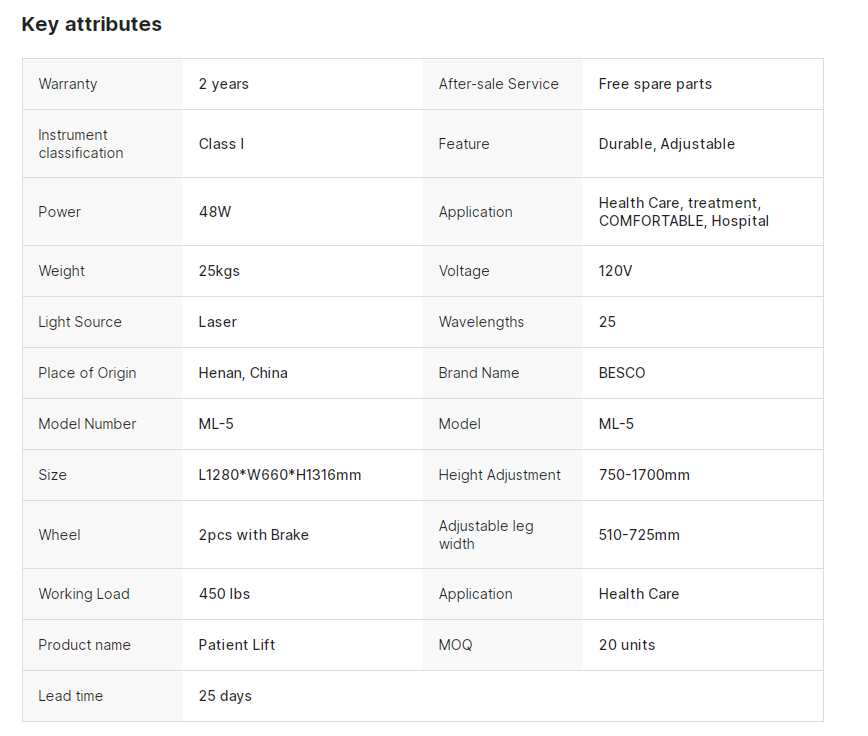Click the "510-725mm" leg width value
868x736 pixels.
click(639, 535)
